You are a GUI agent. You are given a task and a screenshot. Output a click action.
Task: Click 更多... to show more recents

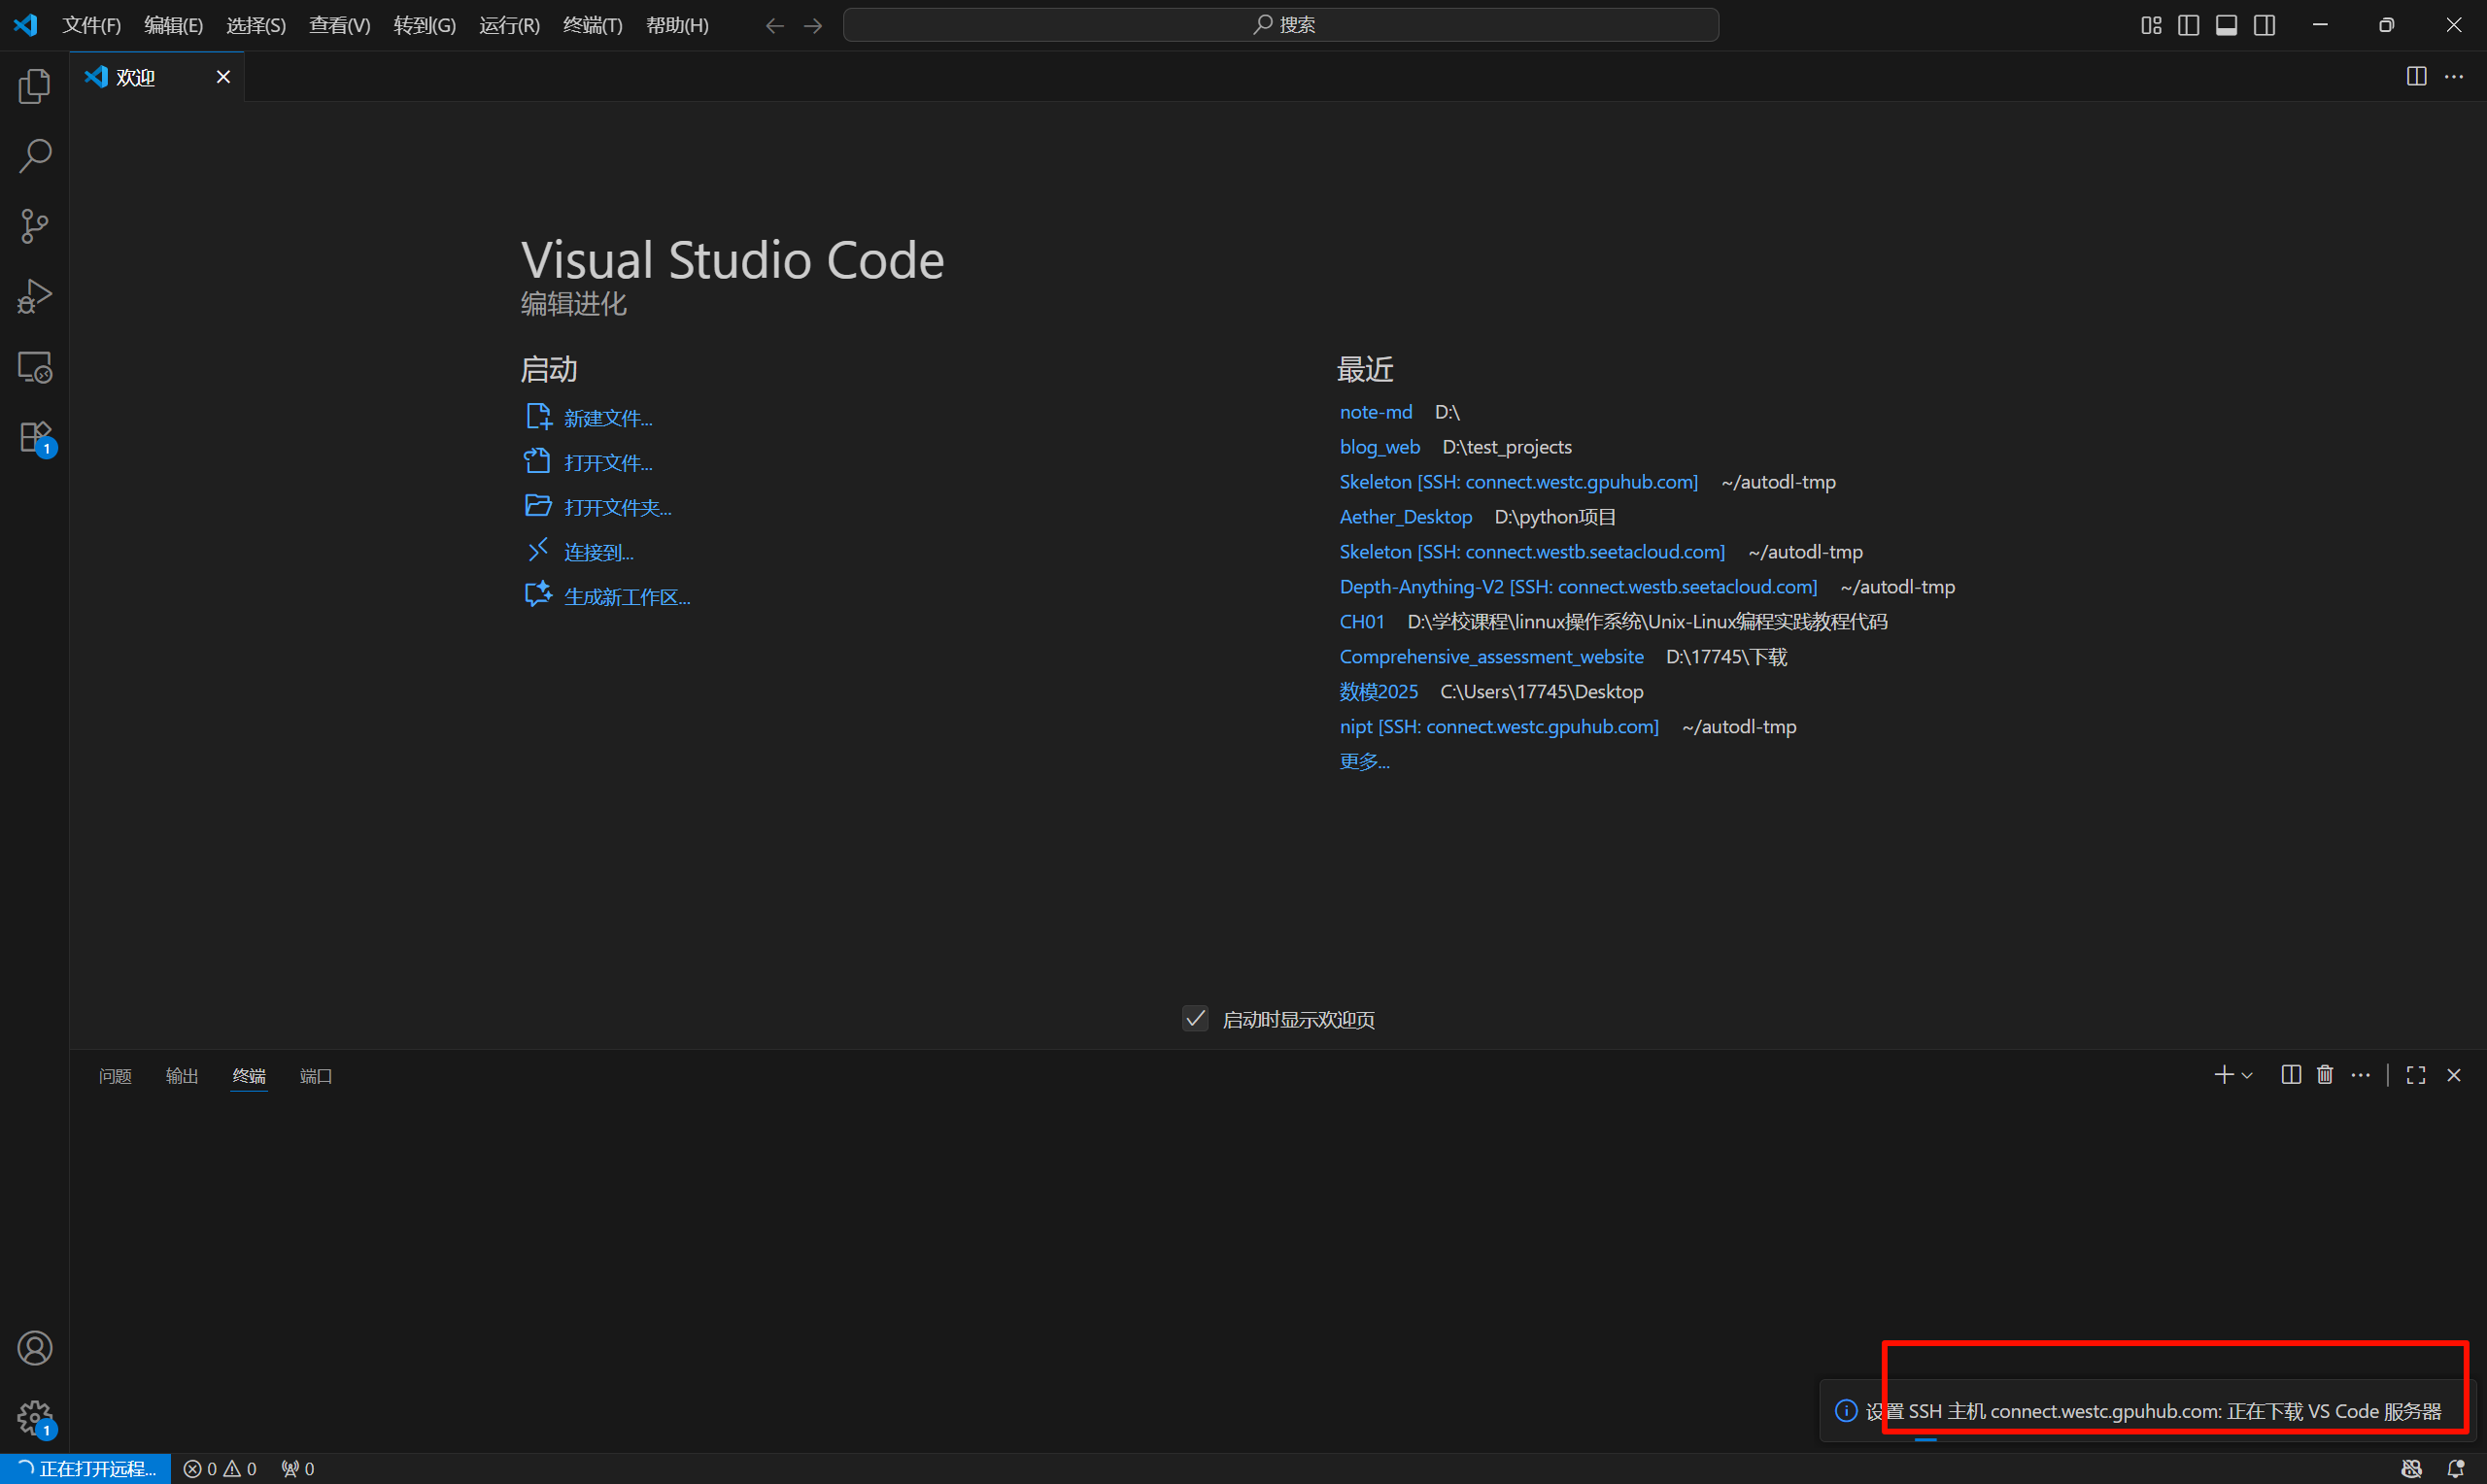1365,761
